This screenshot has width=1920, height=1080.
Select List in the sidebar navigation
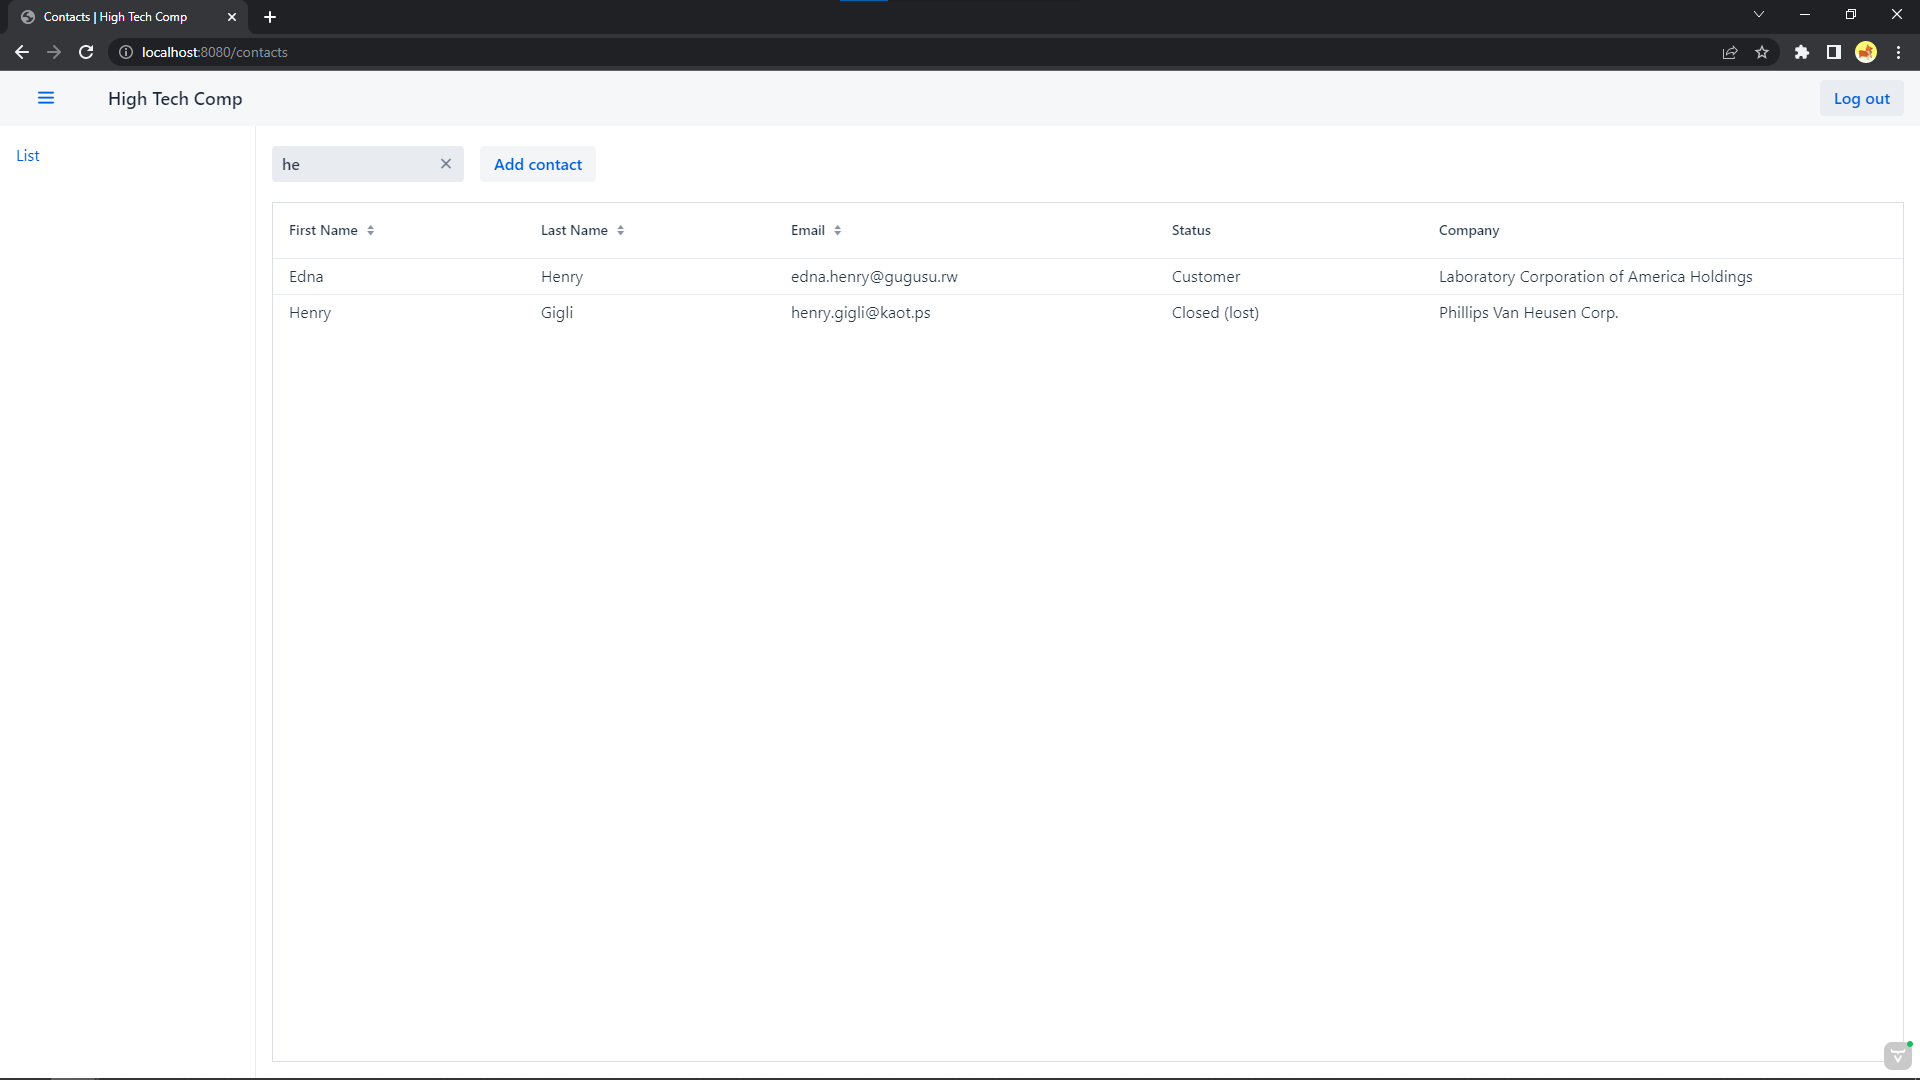[28, 155]
